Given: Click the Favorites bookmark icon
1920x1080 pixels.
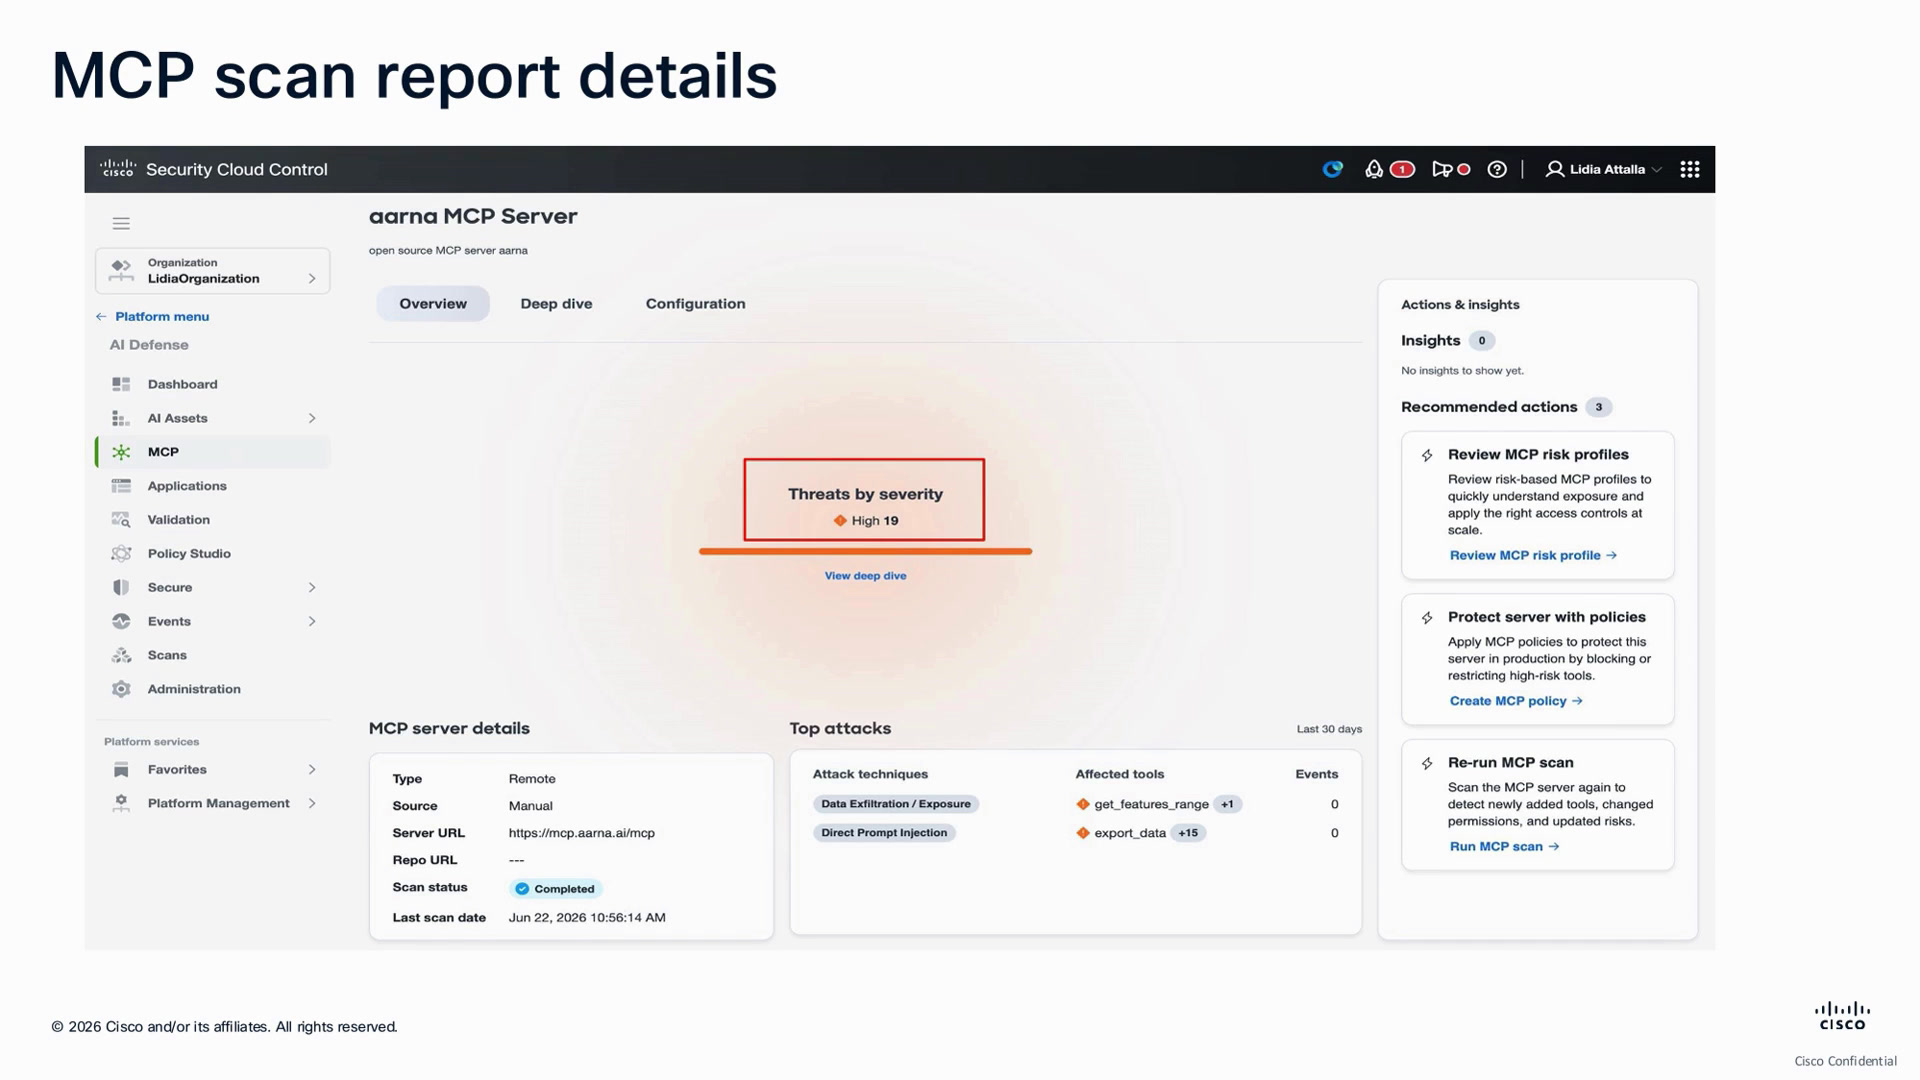Looking at the screenshot, I should (x=121, y=769).
